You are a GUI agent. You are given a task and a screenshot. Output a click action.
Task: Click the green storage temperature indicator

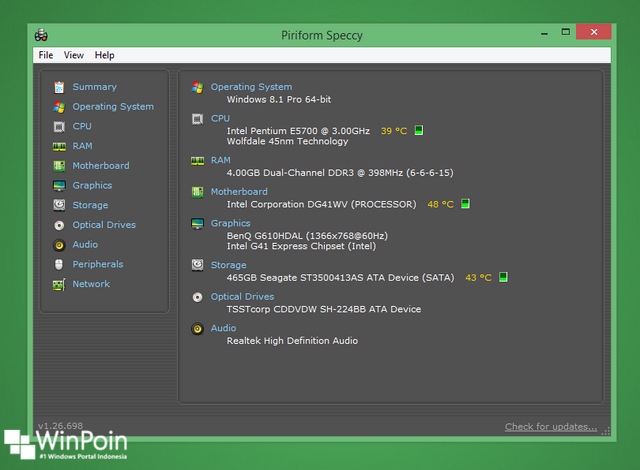(503, 277)
